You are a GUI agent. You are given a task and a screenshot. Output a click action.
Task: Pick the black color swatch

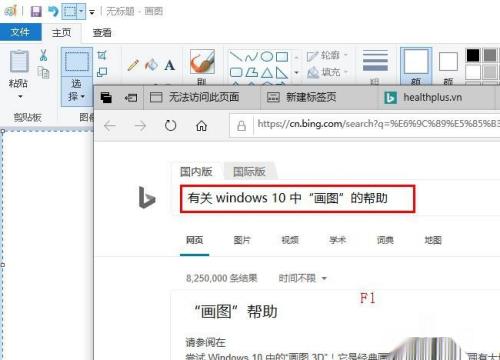[x=473, y=55]
